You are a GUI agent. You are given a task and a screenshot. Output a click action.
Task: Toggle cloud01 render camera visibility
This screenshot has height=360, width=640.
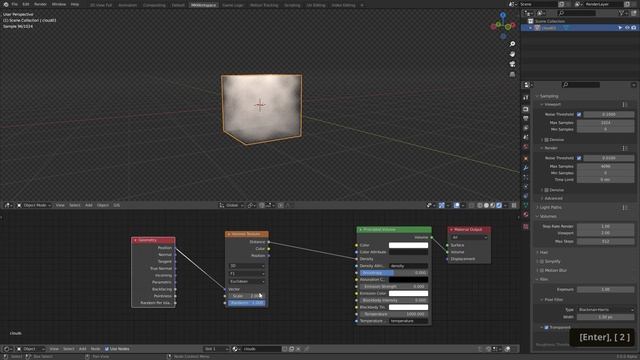[633, 28]
